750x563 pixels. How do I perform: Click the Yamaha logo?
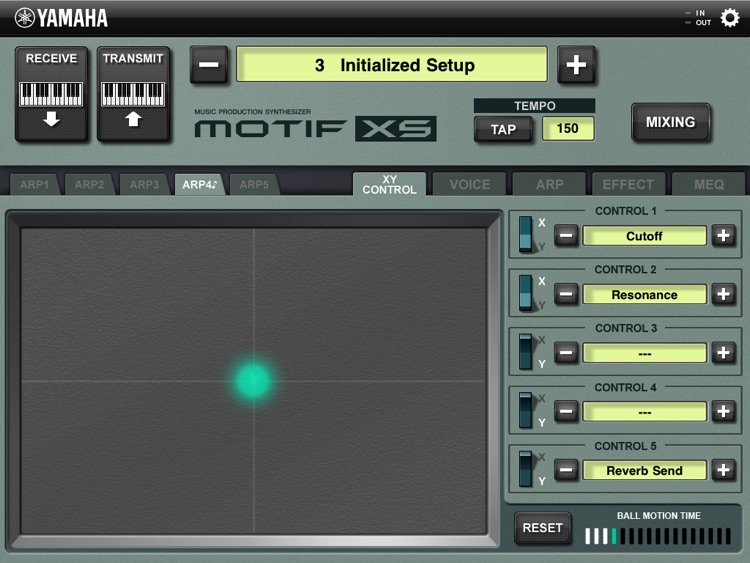click(x=61, y=18)
